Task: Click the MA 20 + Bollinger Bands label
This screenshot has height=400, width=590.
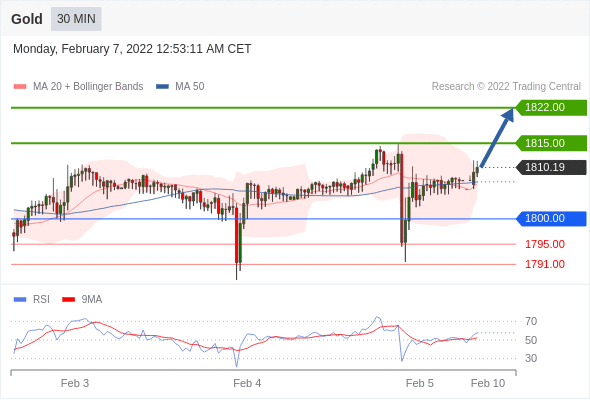Action: pos(88,87)
